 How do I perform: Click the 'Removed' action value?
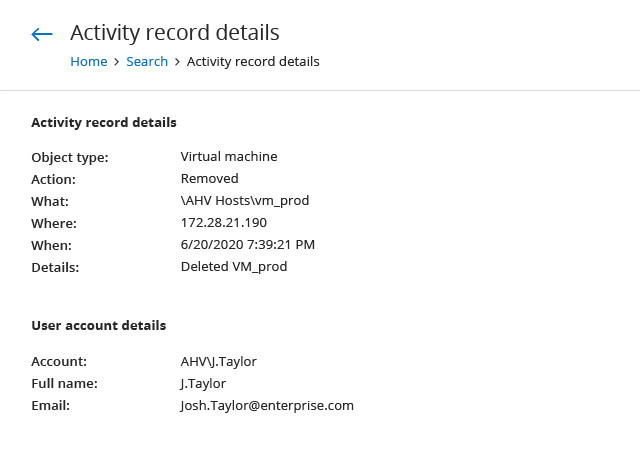pos(209,179)
